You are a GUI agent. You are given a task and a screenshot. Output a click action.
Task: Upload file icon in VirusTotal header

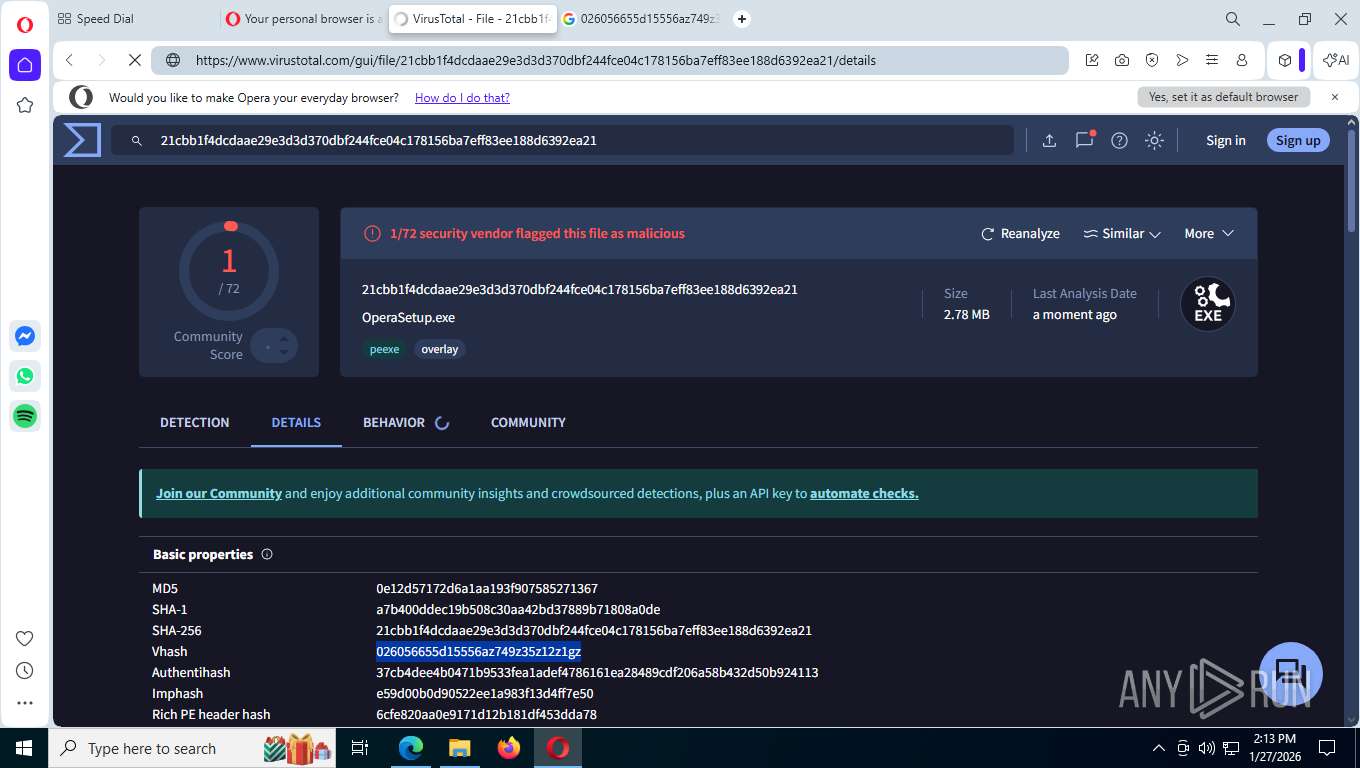(1049, 140)
